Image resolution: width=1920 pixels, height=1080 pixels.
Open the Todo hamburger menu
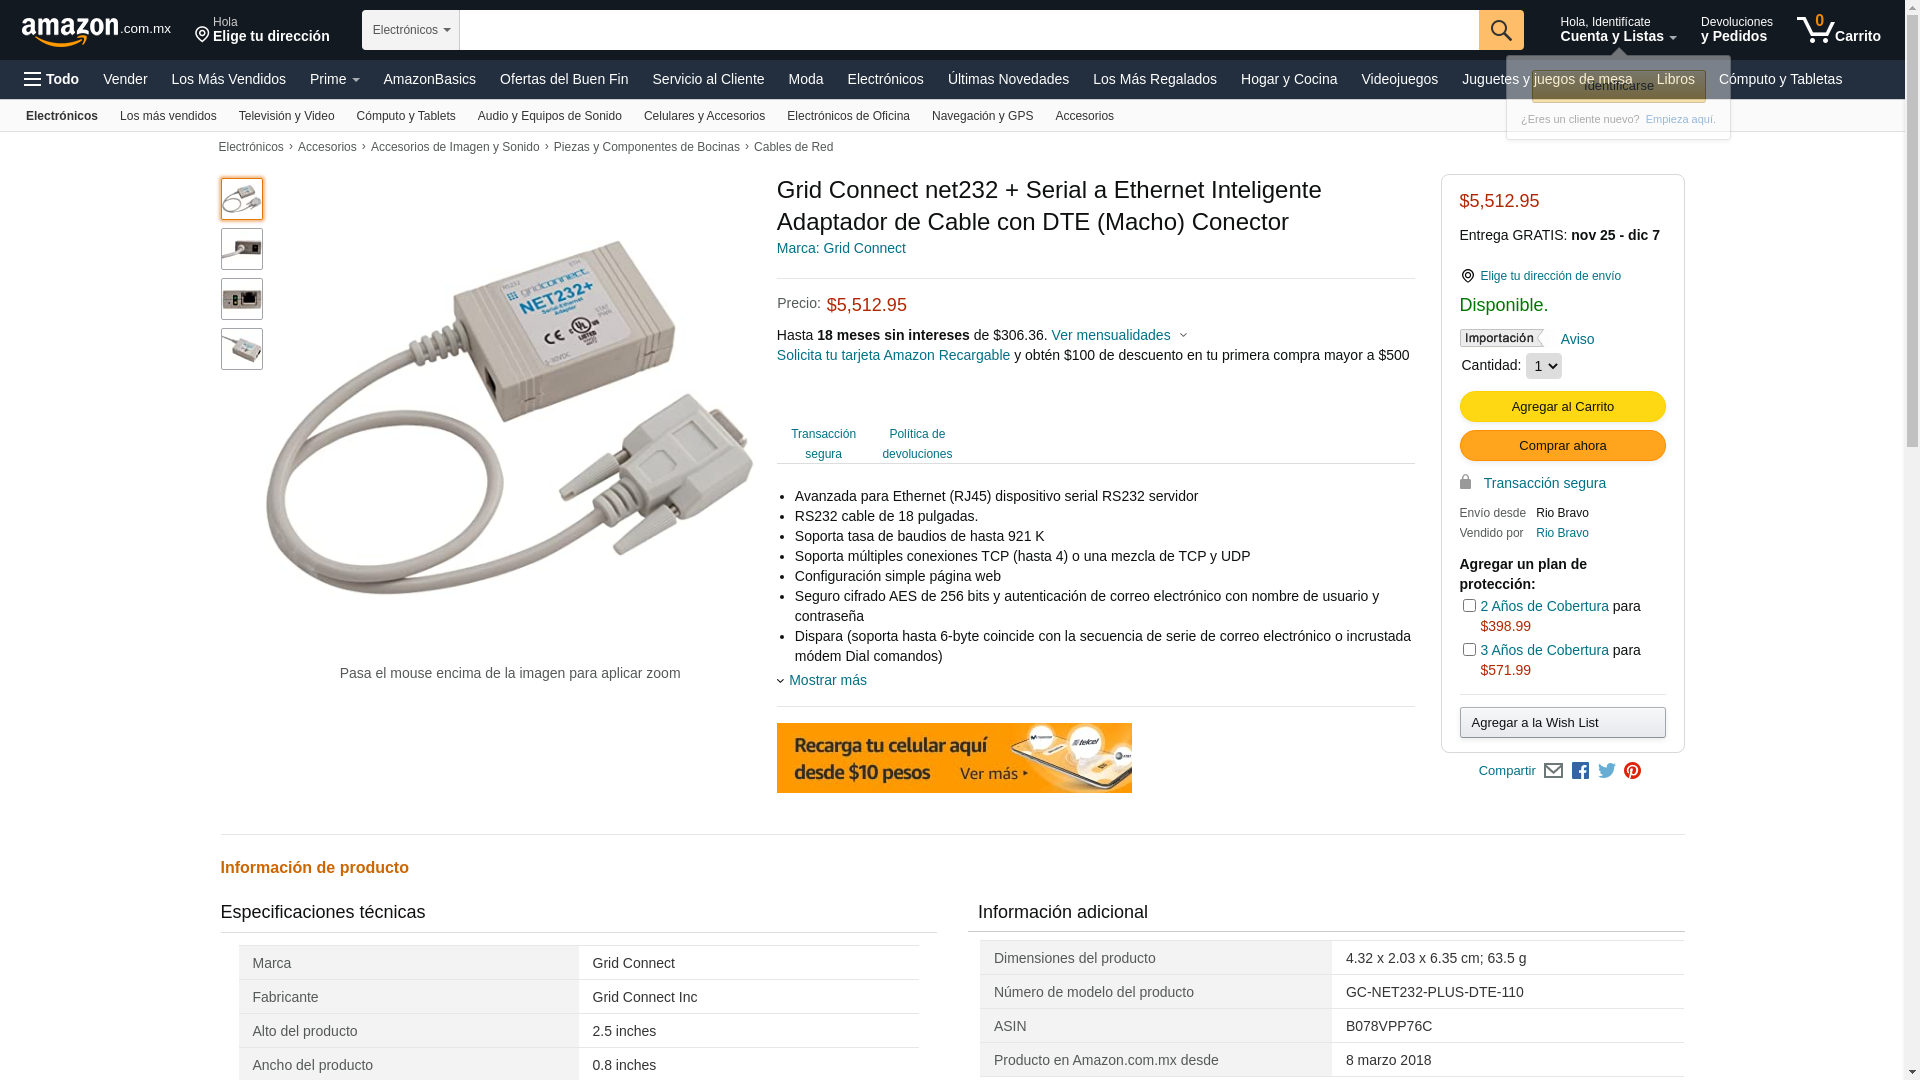[x=51, y=79]
